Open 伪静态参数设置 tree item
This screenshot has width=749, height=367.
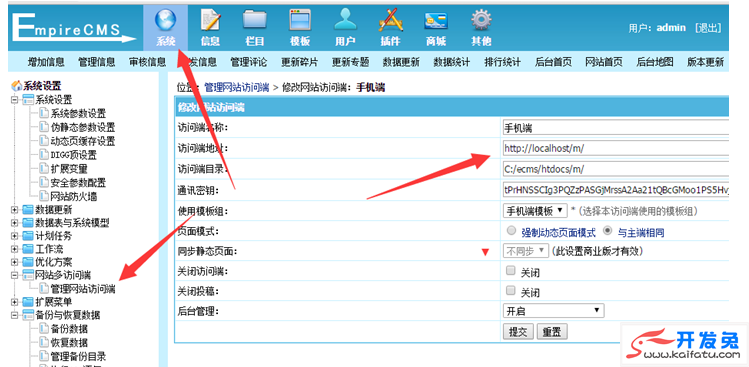(x=83, y=128)
